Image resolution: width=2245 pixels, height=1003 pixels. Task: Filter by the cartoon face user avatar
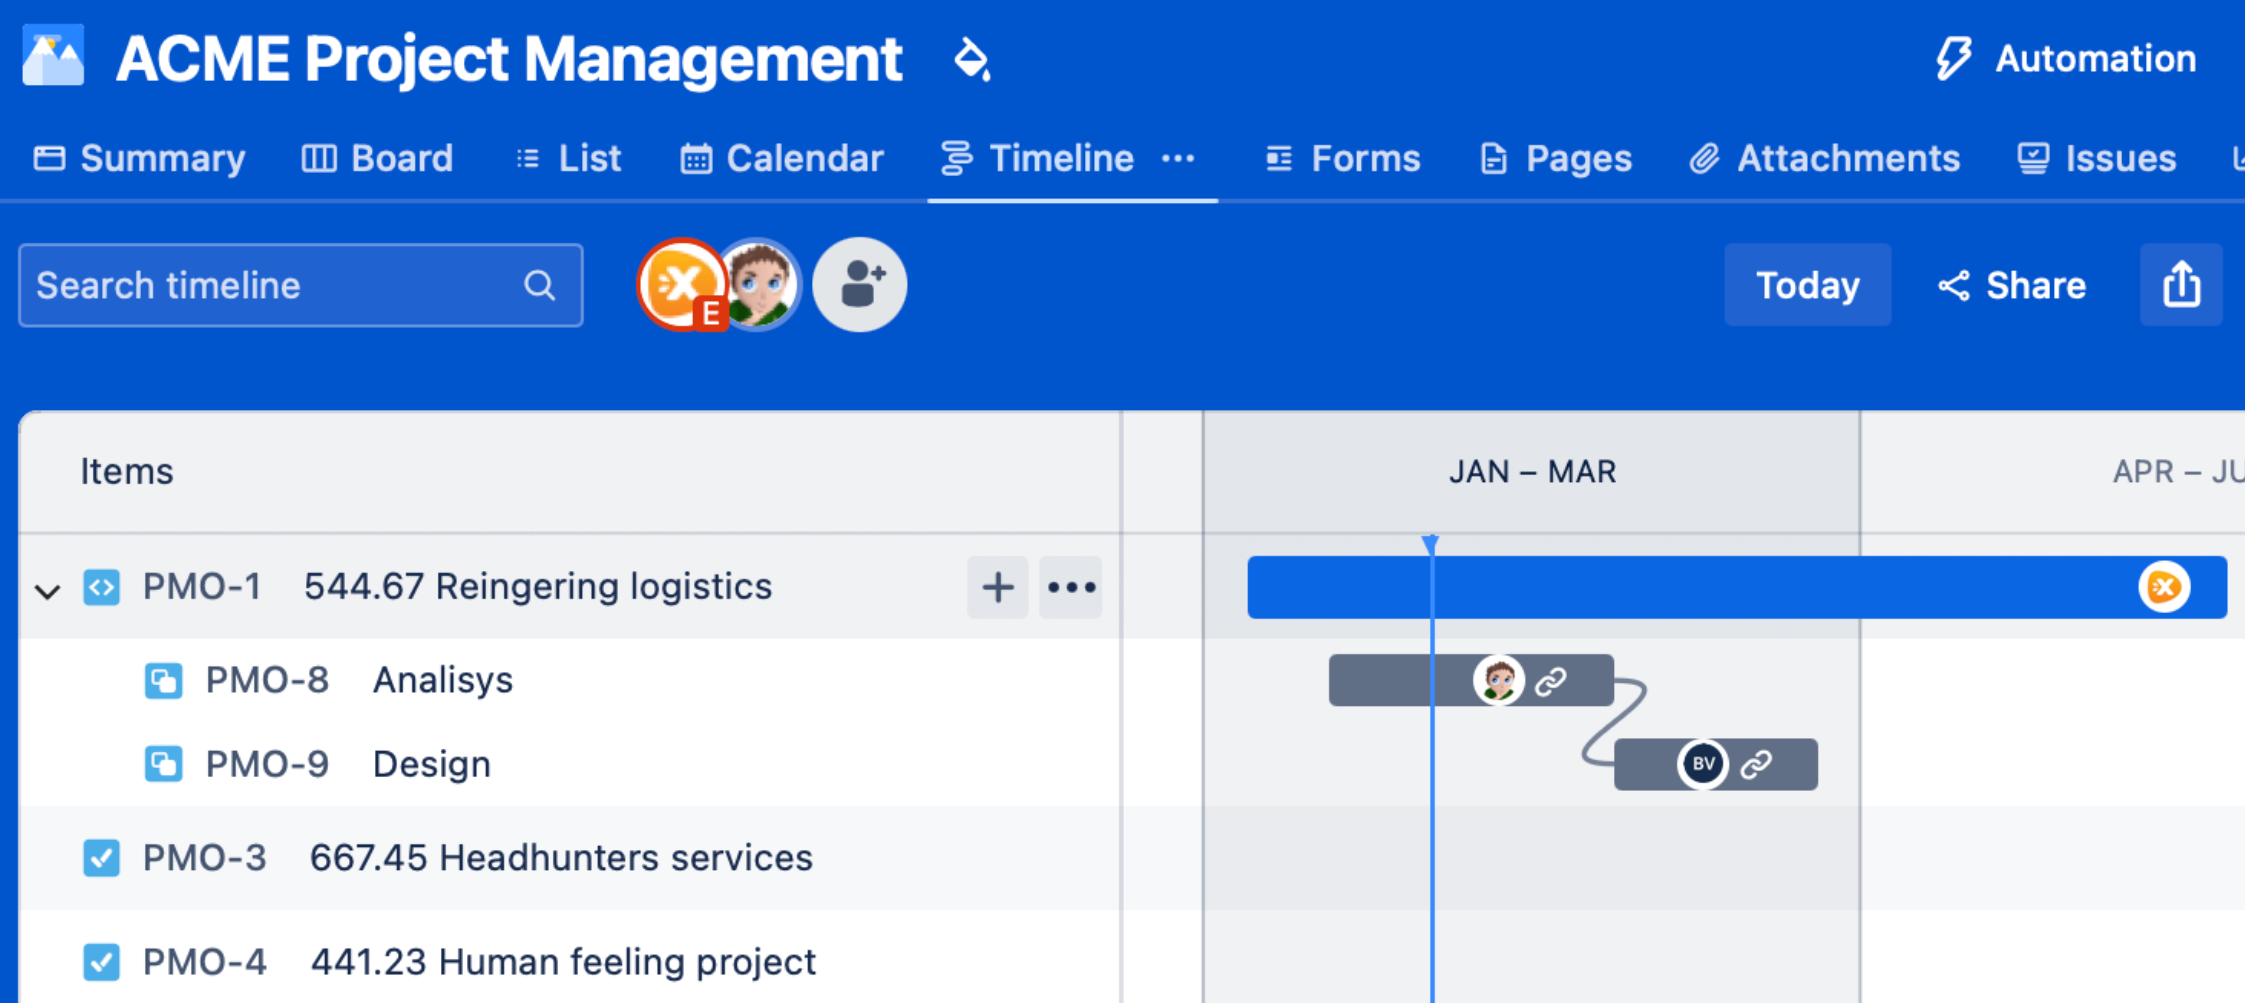pos(762,285)
